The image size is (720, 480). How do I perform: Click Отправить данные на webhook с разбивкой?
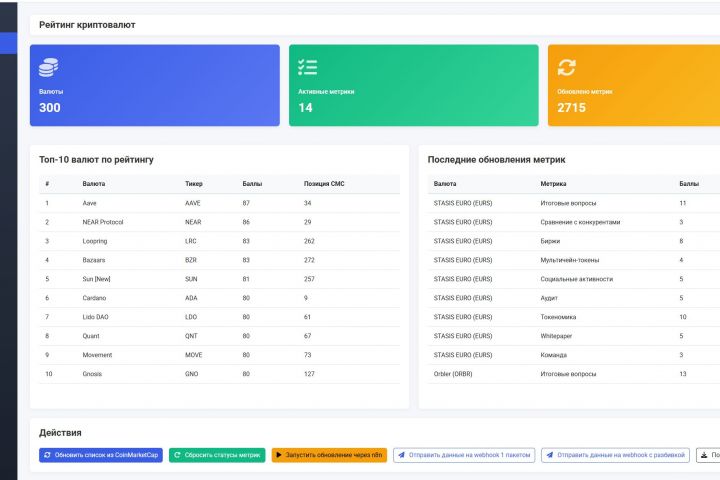coord(615,455)
